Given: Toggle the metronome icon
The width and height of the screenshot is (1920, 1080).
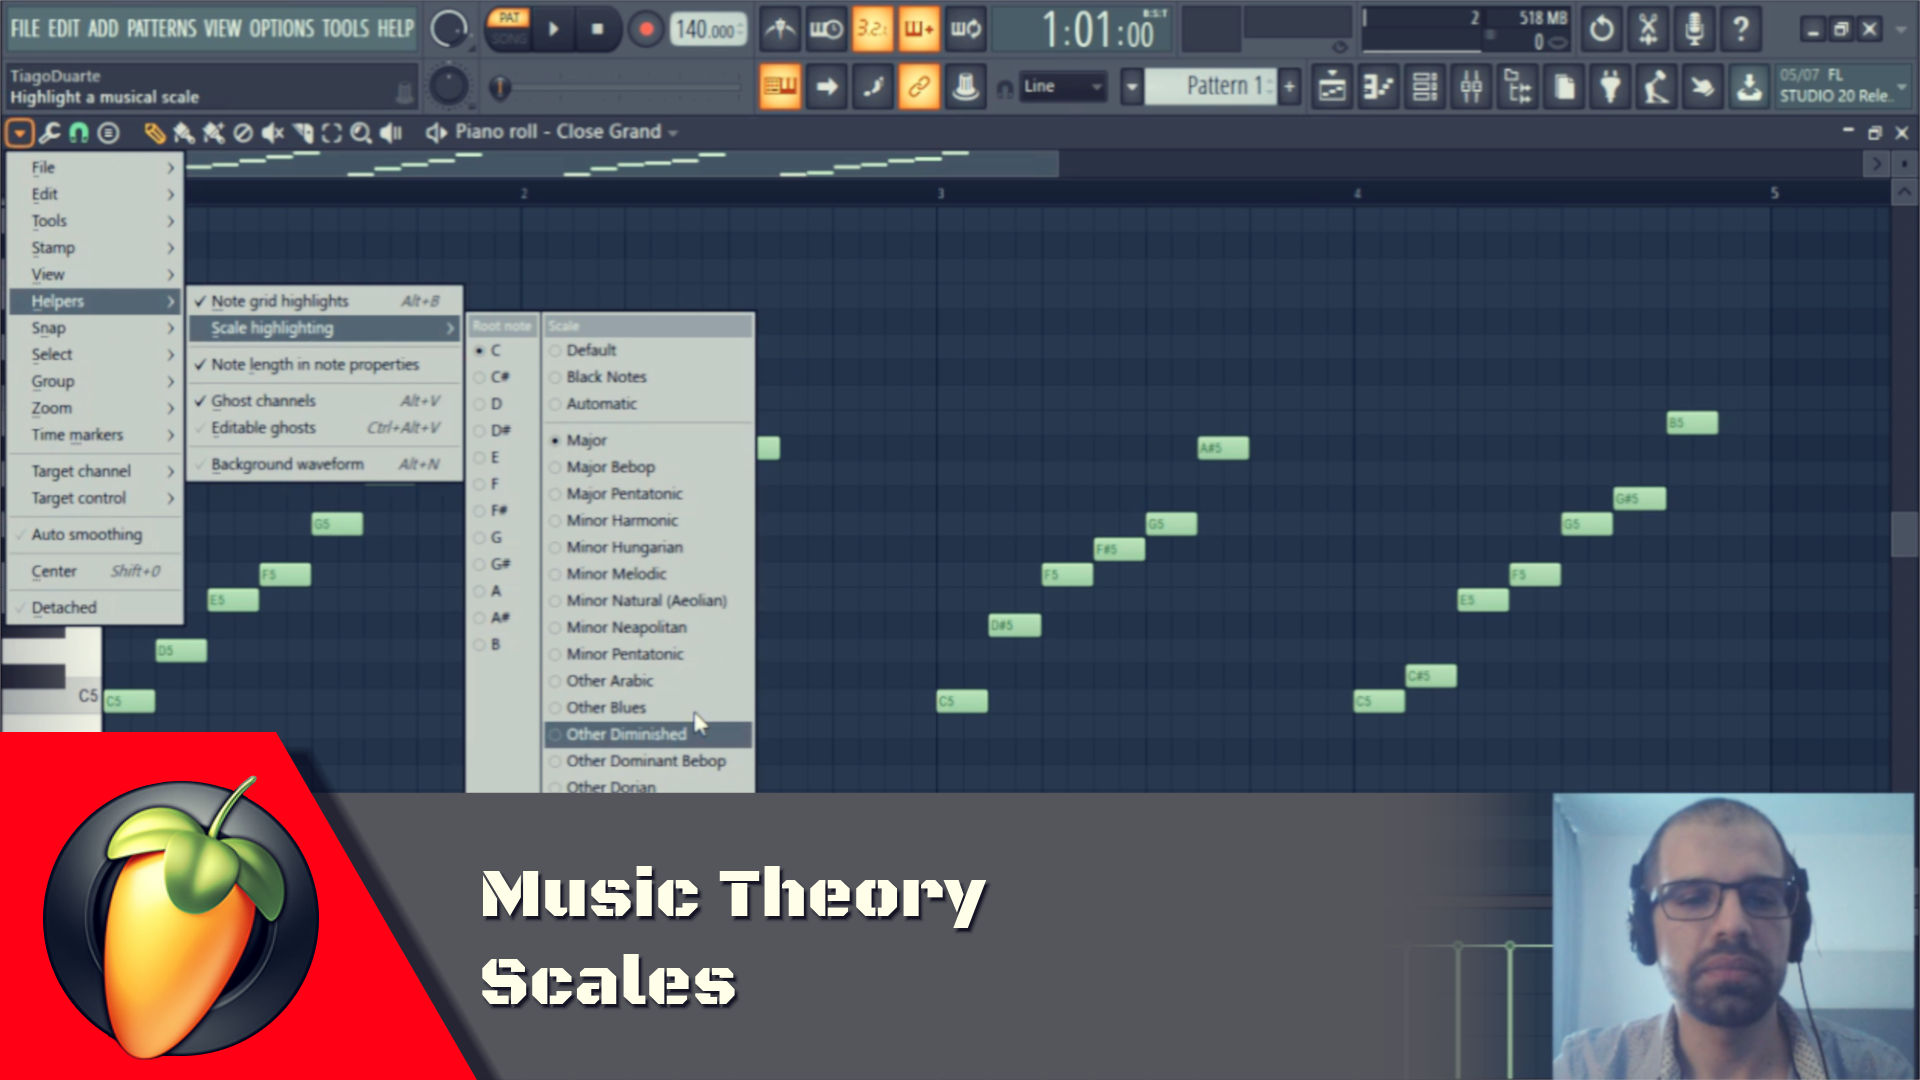Looking at the screenshot, I should coord(780,30).
